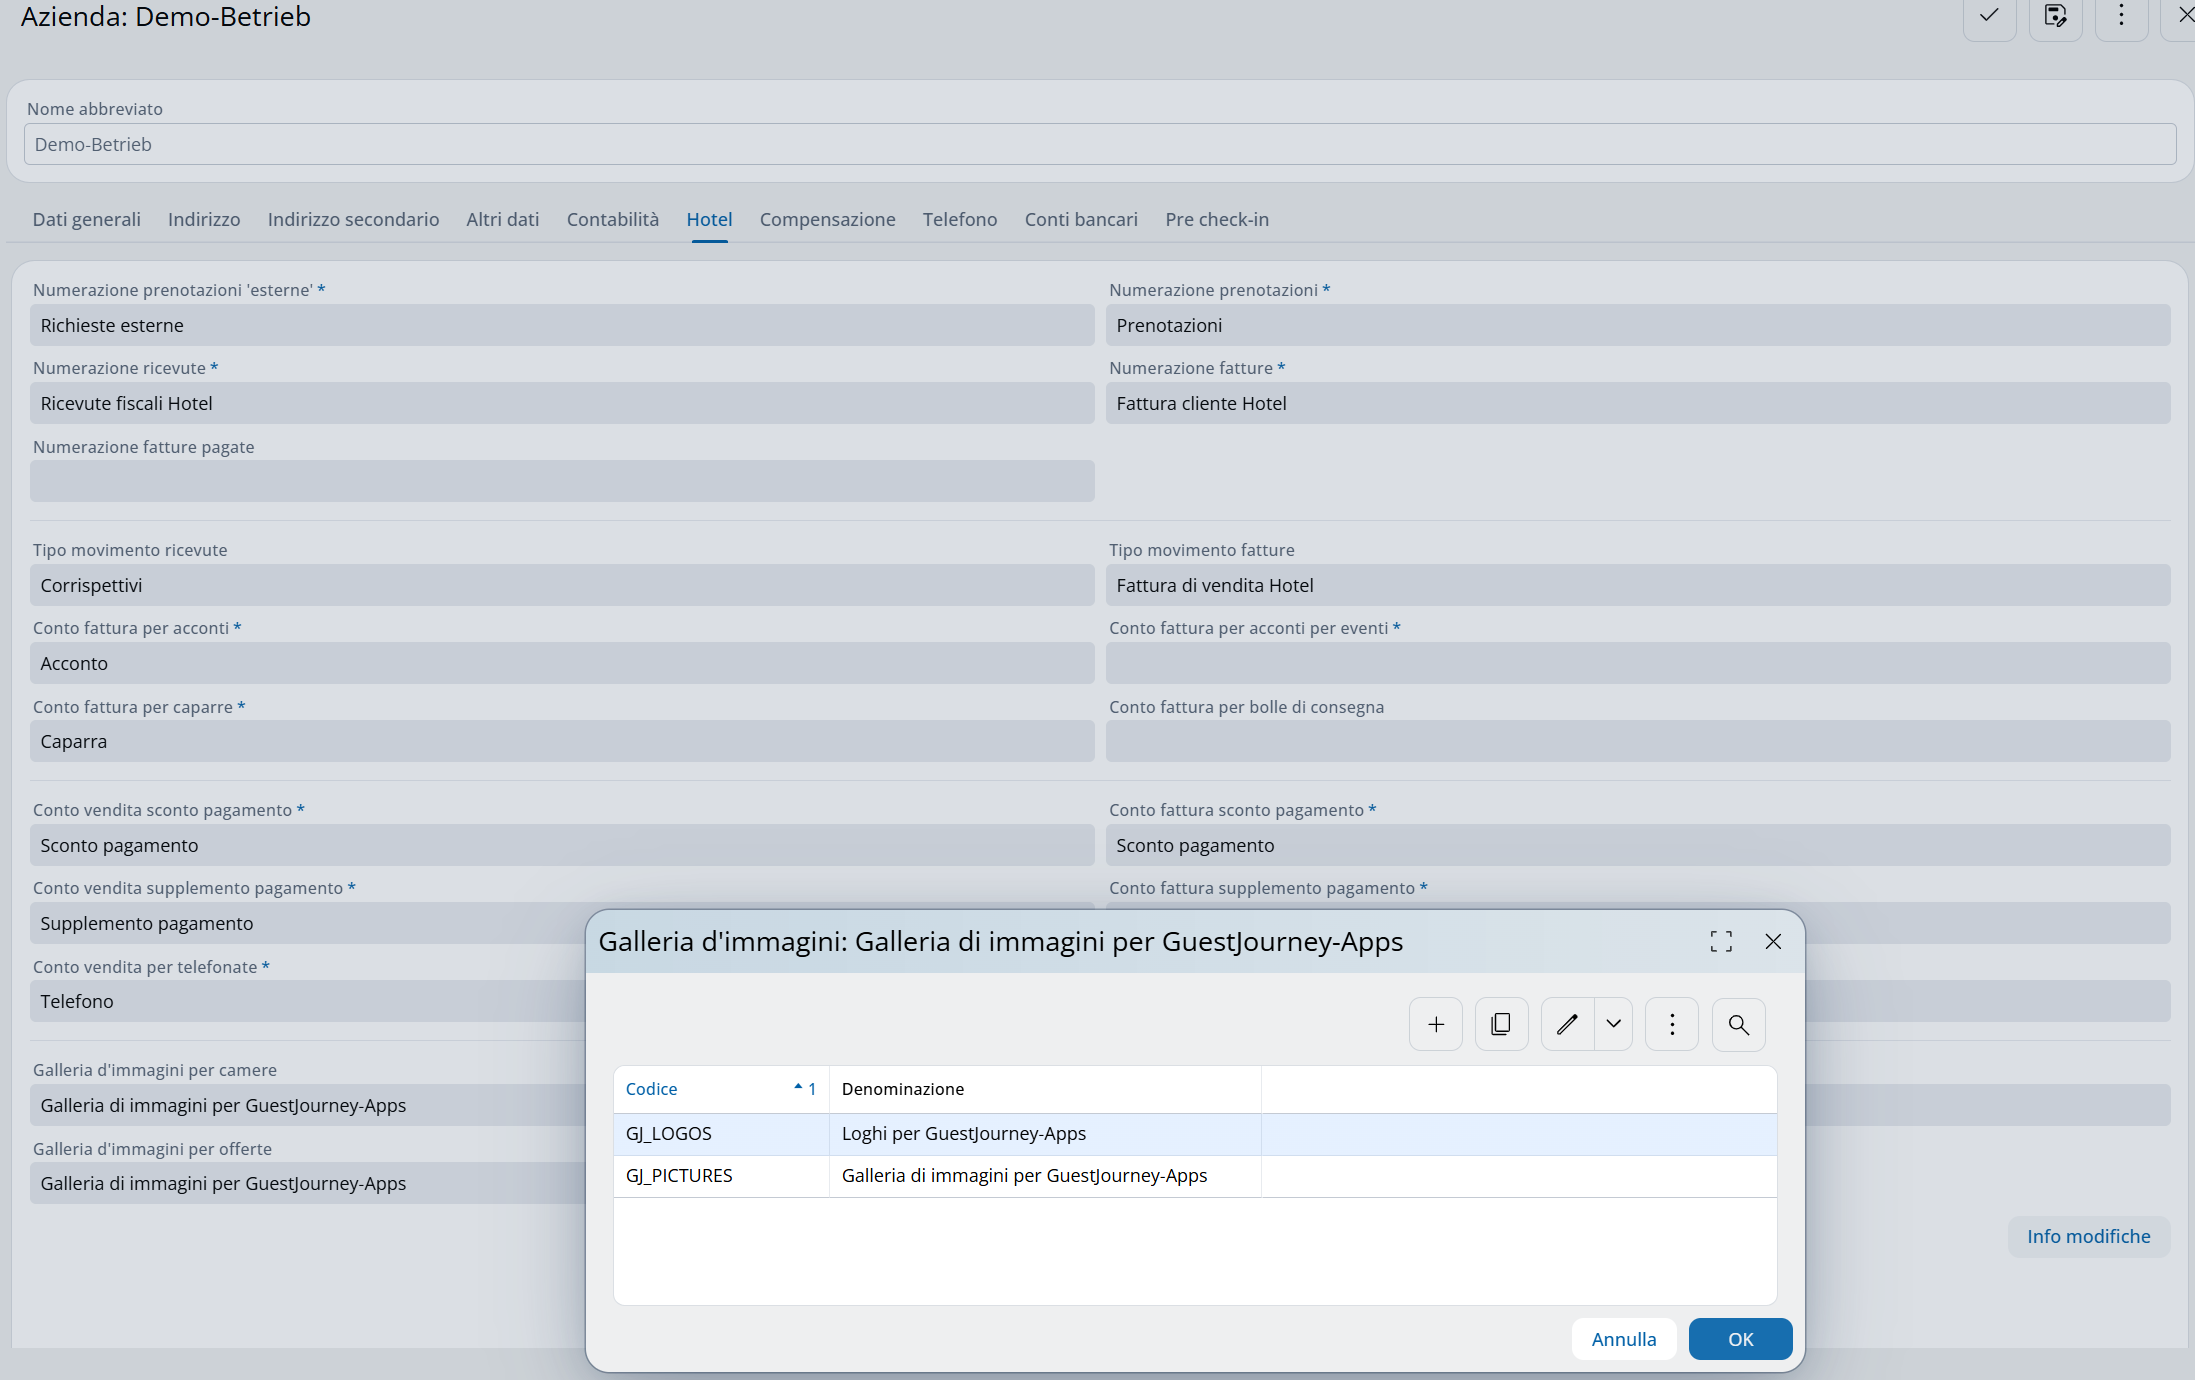Open the Info modifiche link
The width and height of the screenshot is (2195, 1380).
2088,1236
